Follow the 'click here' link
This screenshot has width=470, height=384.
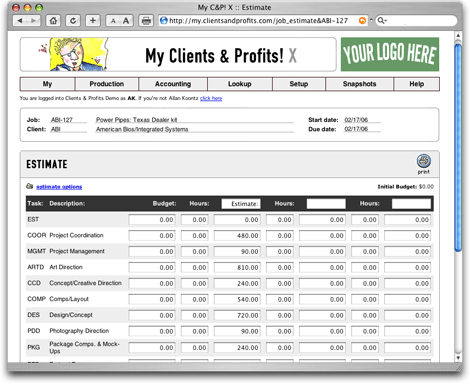click(x=211, y=98)
